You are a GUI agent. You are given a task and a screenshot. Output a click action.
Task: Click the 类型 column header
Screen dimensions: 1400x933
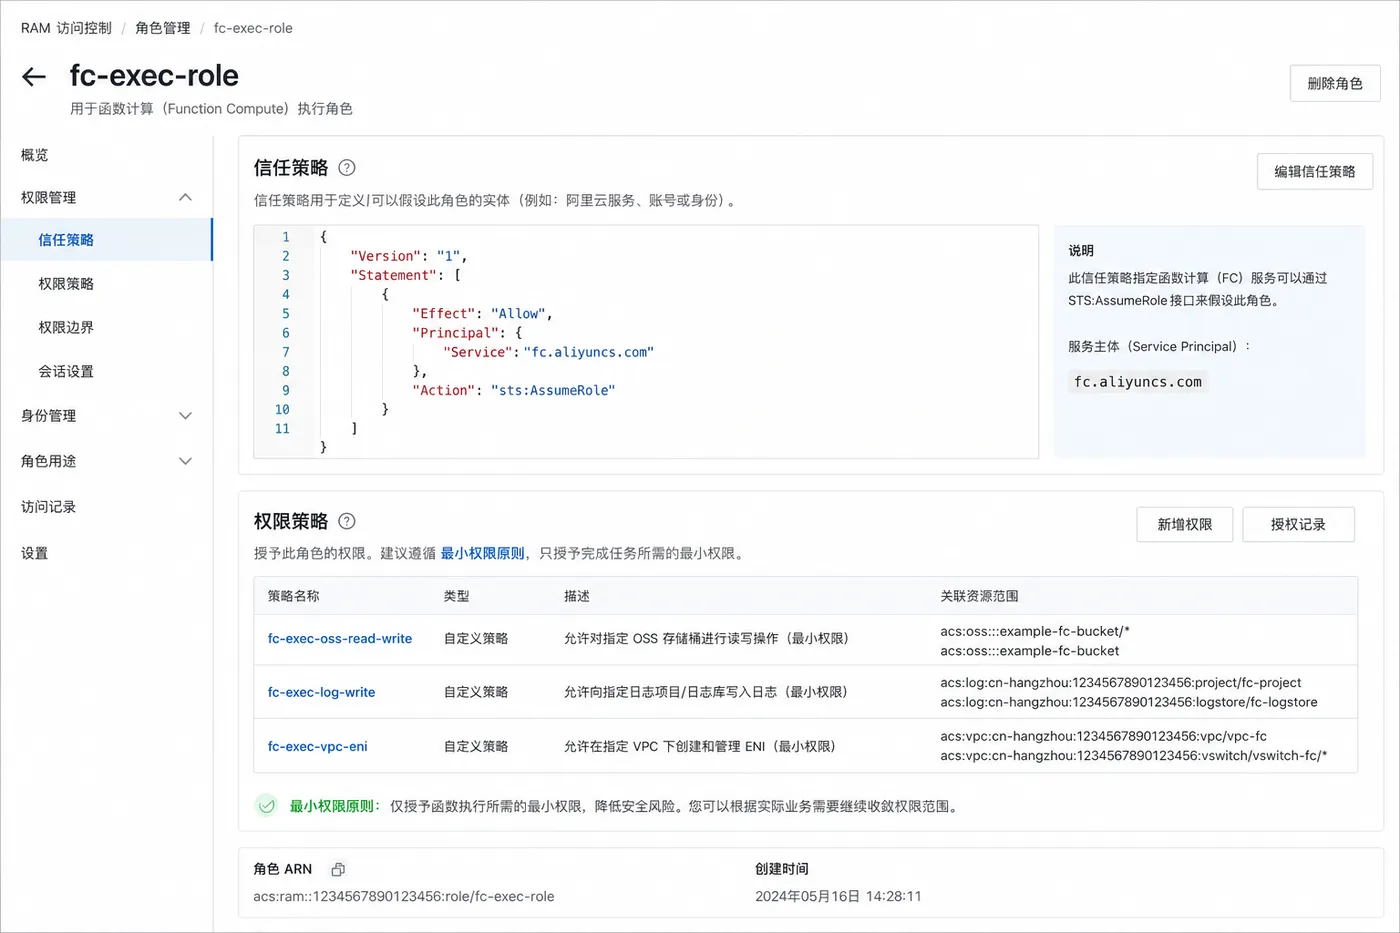click(x=457, y=596)
